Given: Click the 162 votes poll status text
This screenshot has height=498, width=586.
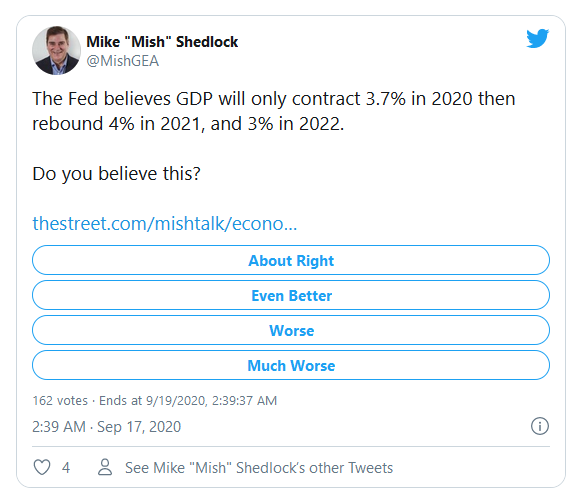Looking at the screenshot, I should [x=60, y=400].
